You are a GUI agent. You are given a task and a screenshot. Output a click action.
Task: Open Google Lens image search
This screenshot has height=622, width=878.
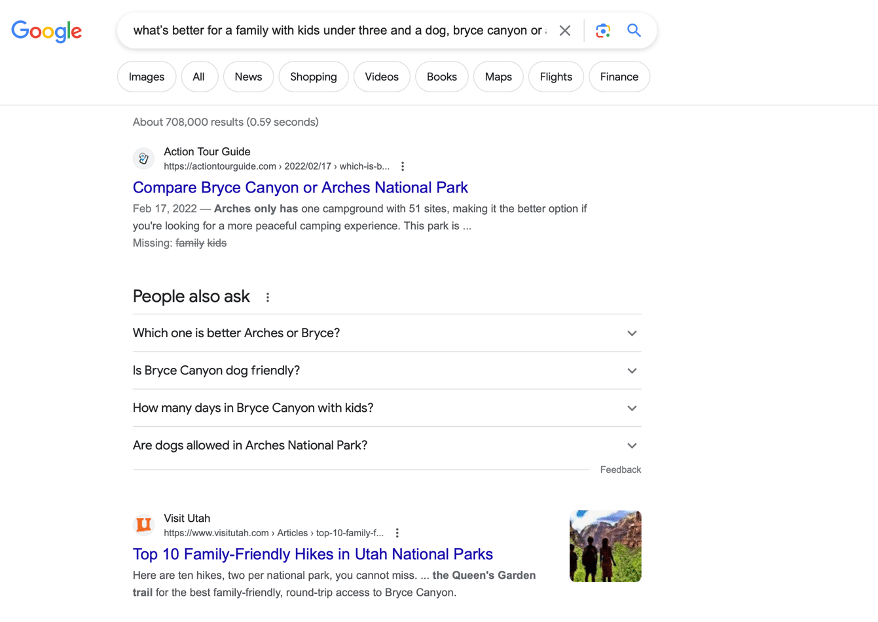(x=603, y=31)
